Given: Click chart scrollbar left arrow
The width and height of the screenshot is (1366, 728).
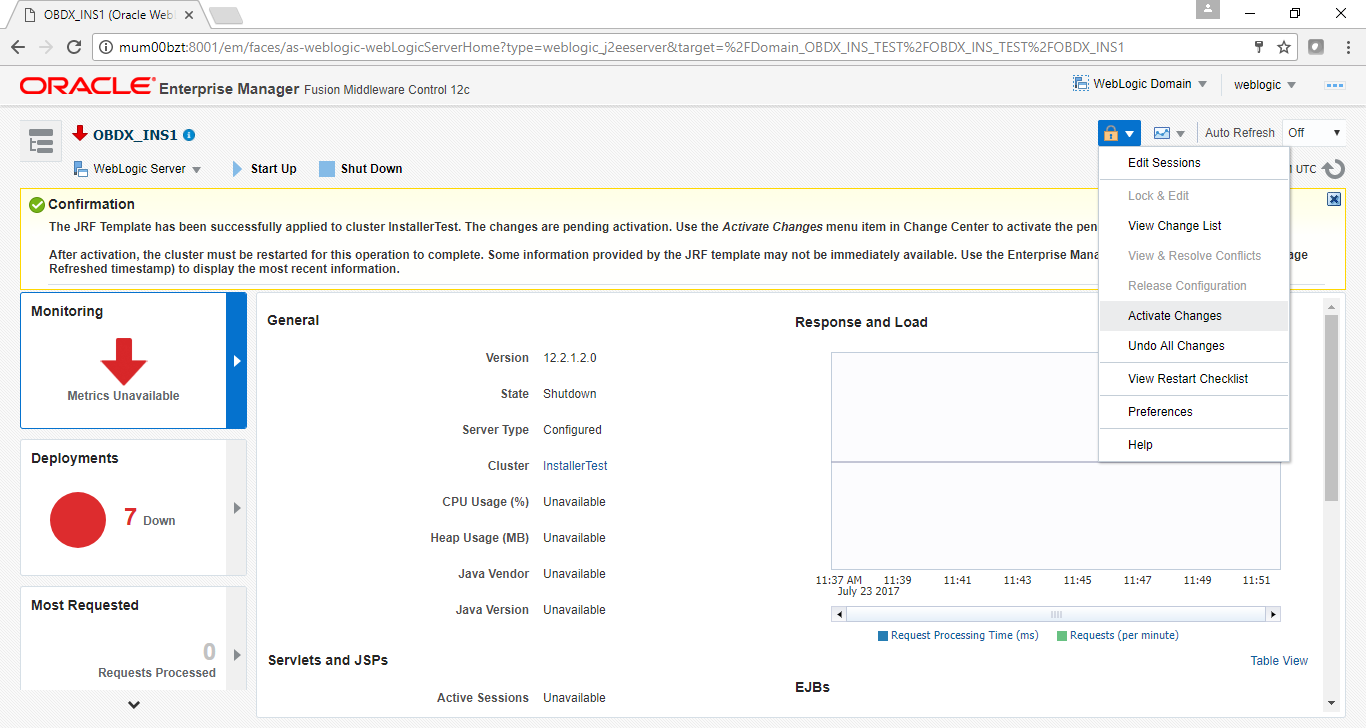Looking at the screenshot, I should click(x=838, y=614).
